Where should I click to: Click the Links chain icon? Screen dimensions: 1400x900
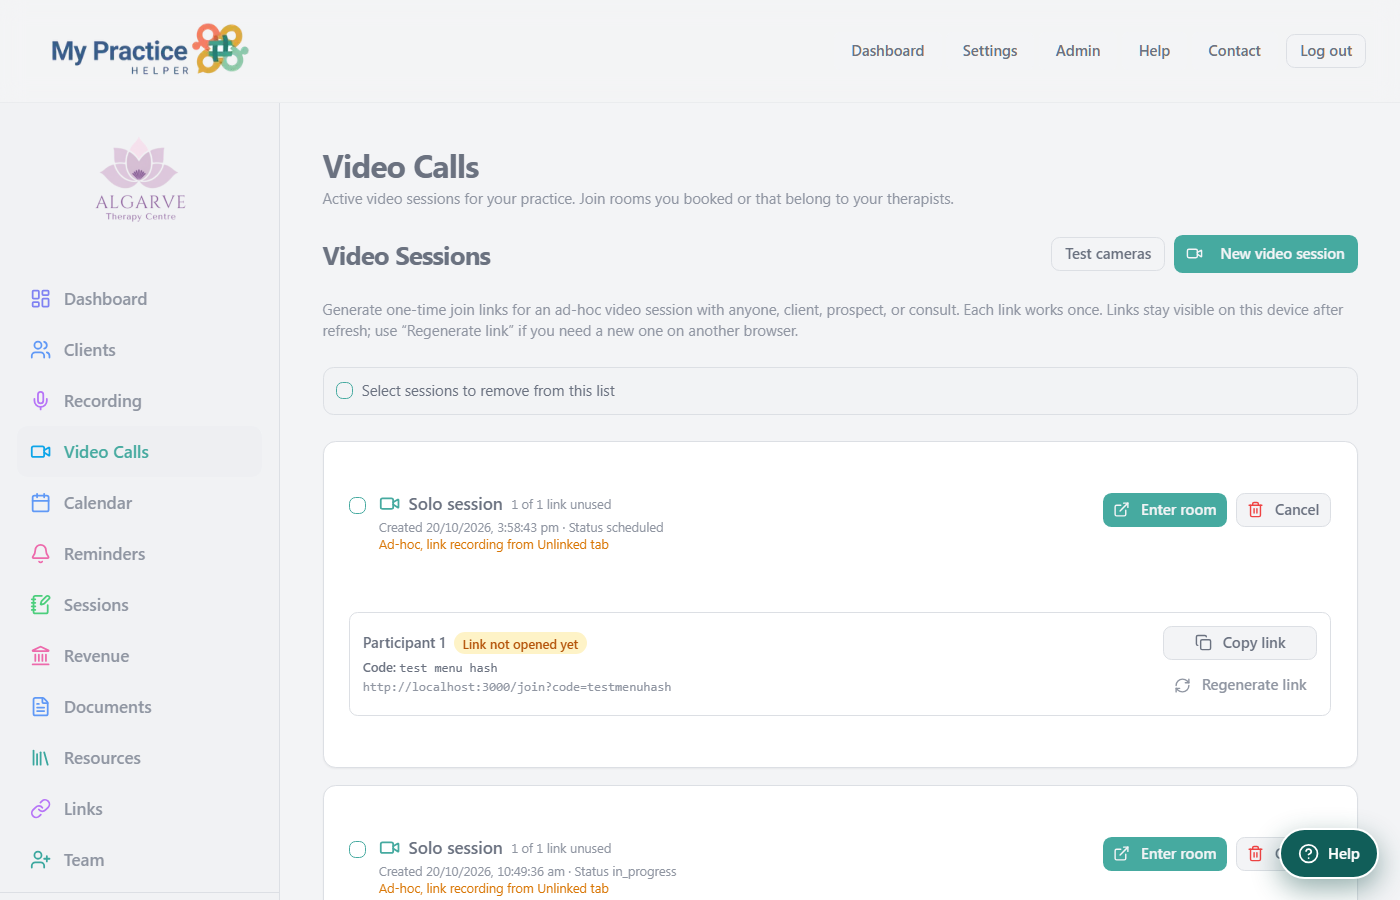pos(40,809)
